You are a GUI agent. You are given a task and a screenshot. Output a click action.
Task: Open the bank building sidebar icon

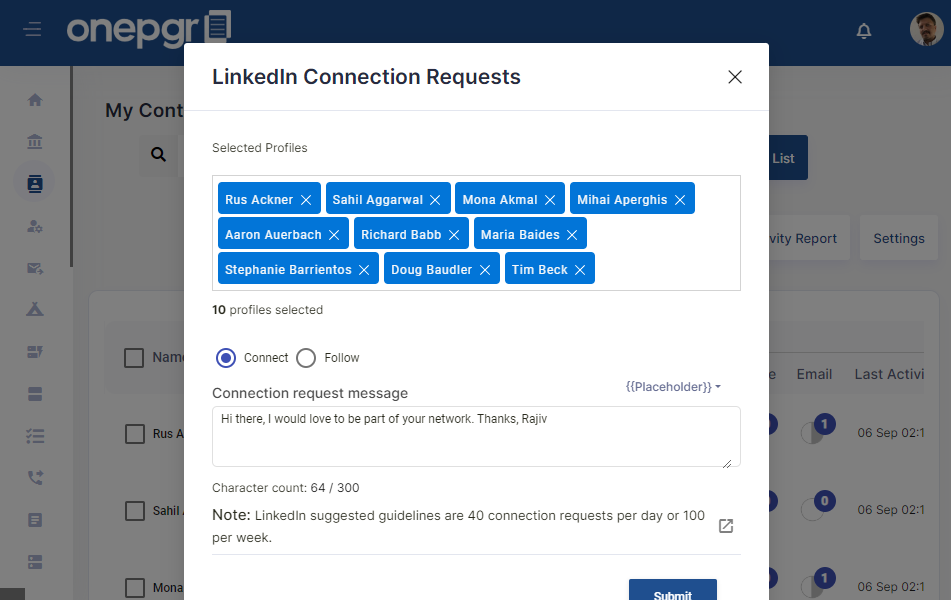pos(35,141)
